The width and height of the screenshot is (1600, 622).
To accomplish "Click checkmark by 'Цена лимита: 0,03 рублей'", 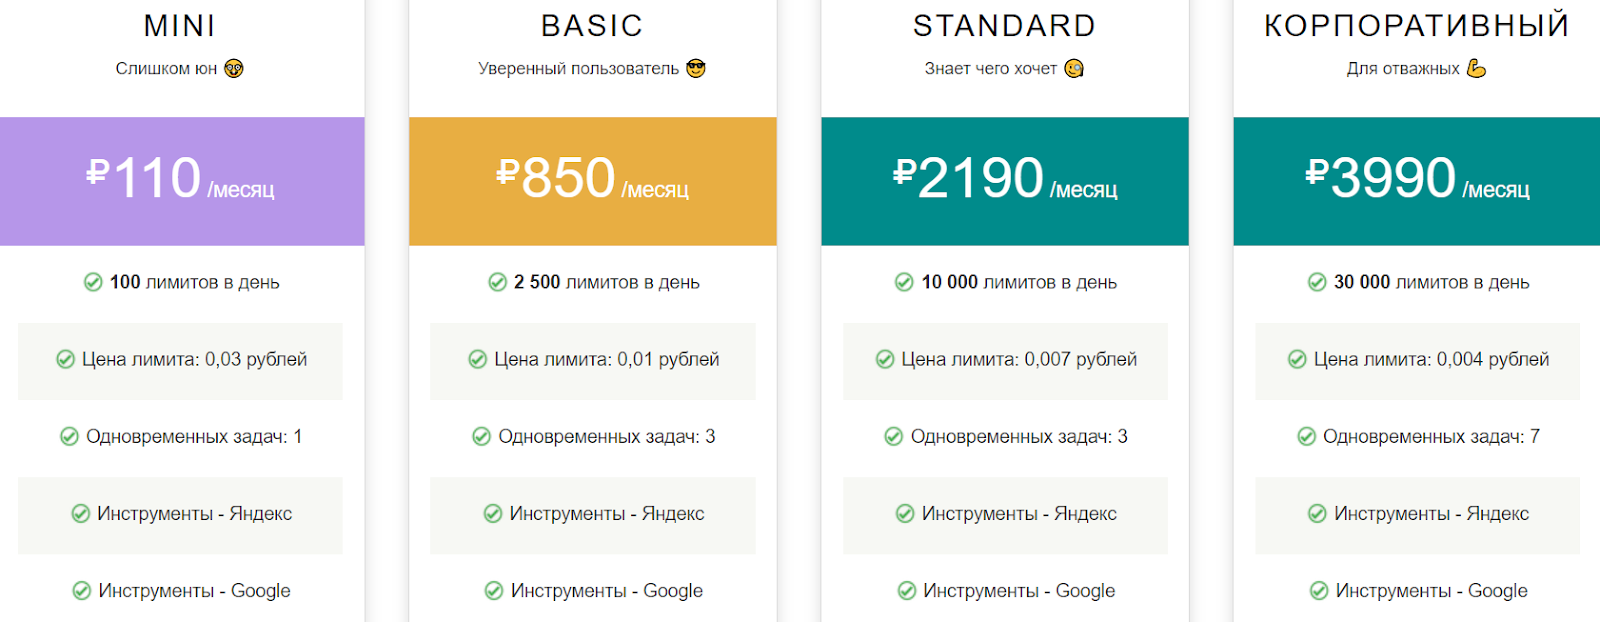I will [x=65, y=359].
